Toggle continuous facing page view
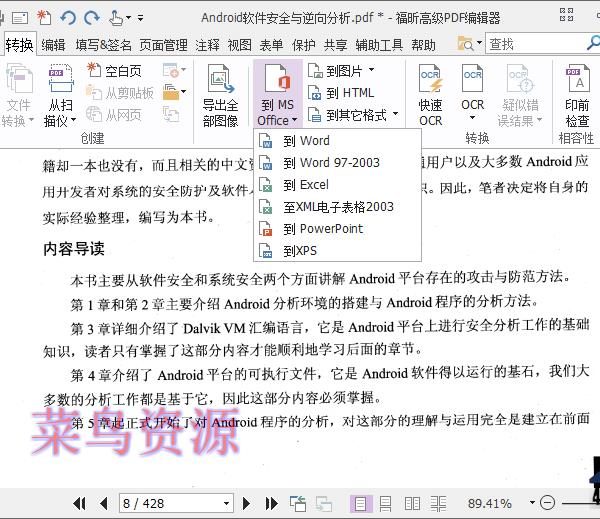This screenshot has height=519, width=600. point(437,503)
